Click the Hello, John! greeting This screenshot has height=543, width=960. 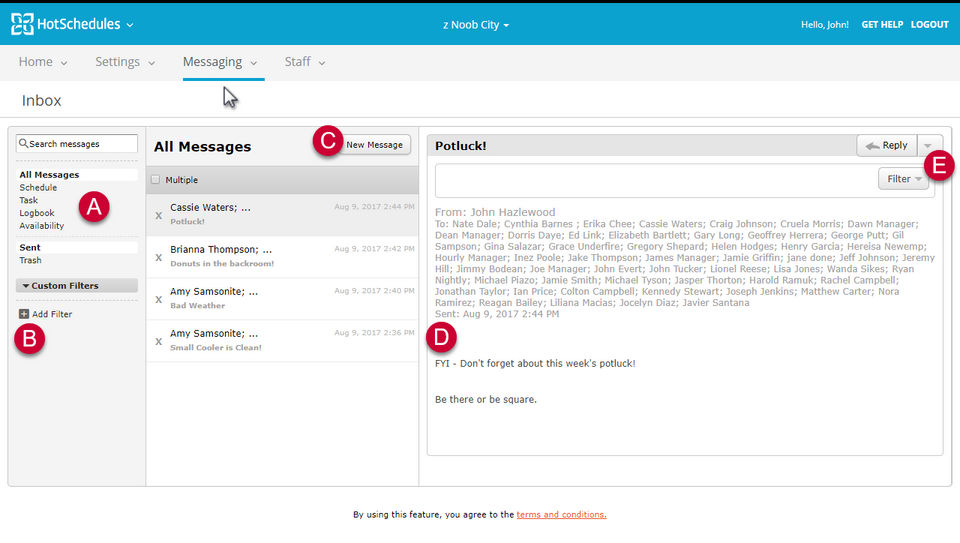pos(825,24)
